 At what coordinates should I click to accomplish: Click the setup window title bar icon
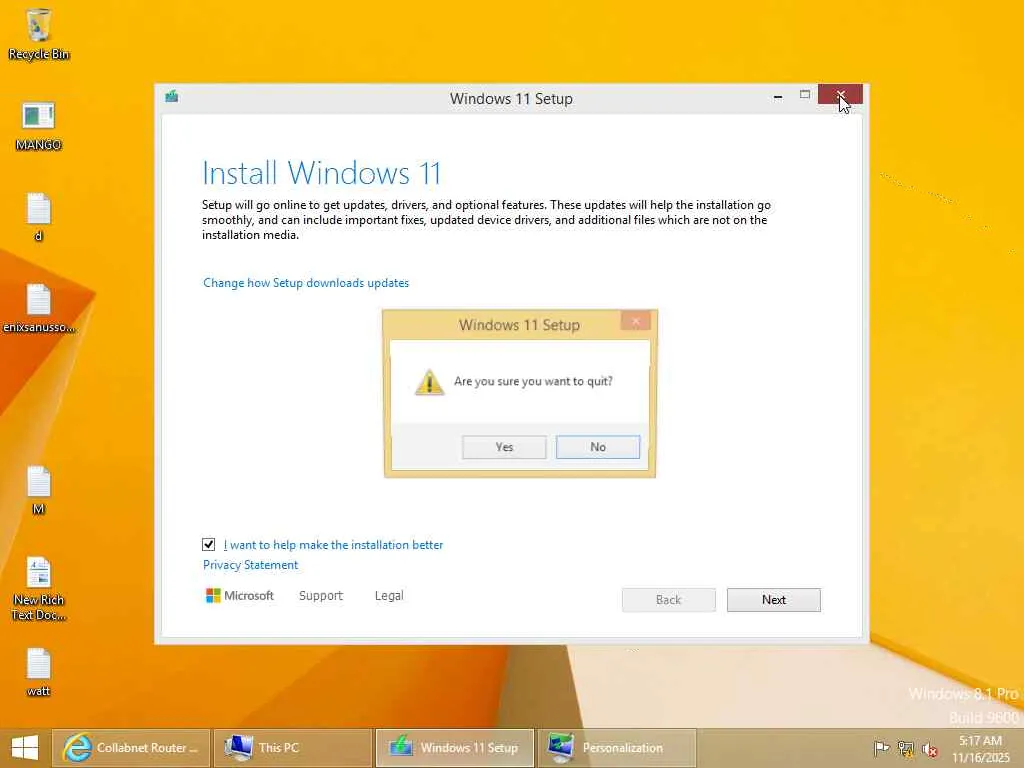(172, 97)
